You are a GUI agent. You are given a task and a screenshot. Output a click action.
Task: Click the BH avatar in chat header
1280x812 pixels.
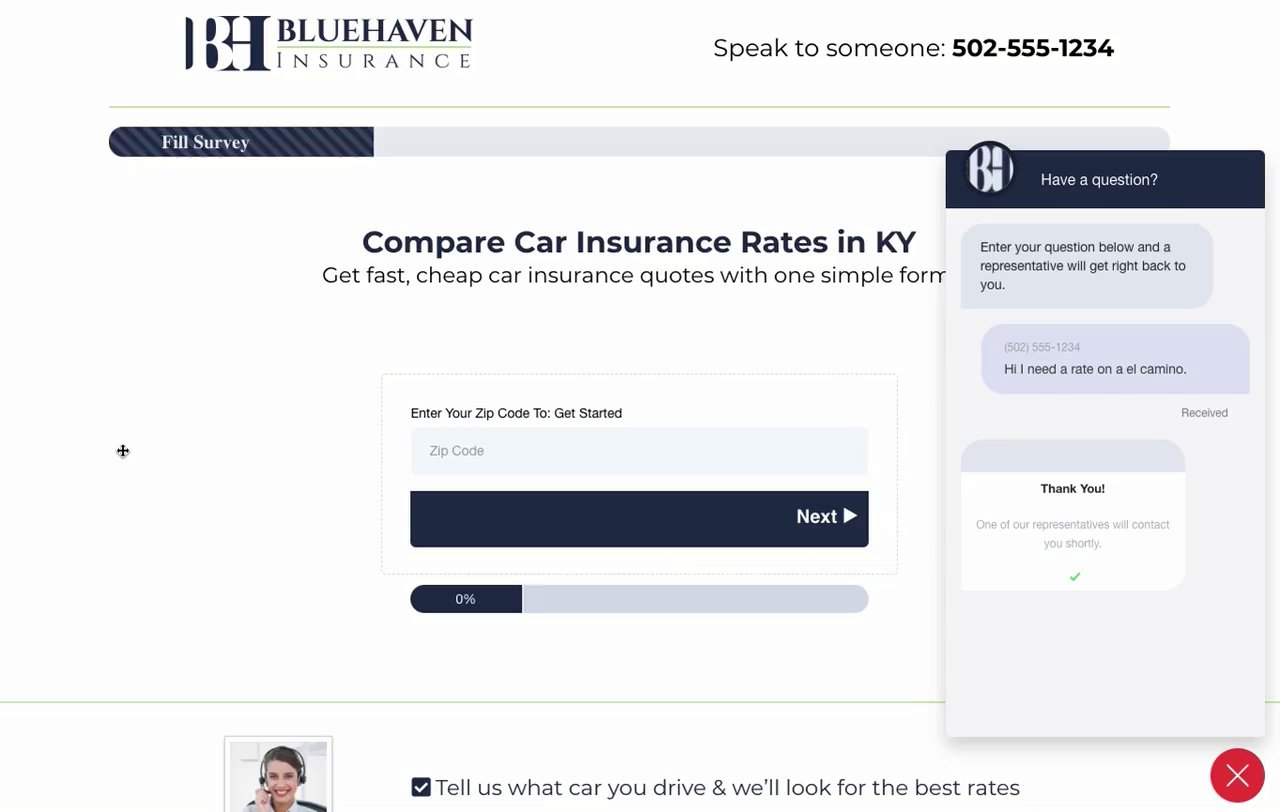point(989,169)
